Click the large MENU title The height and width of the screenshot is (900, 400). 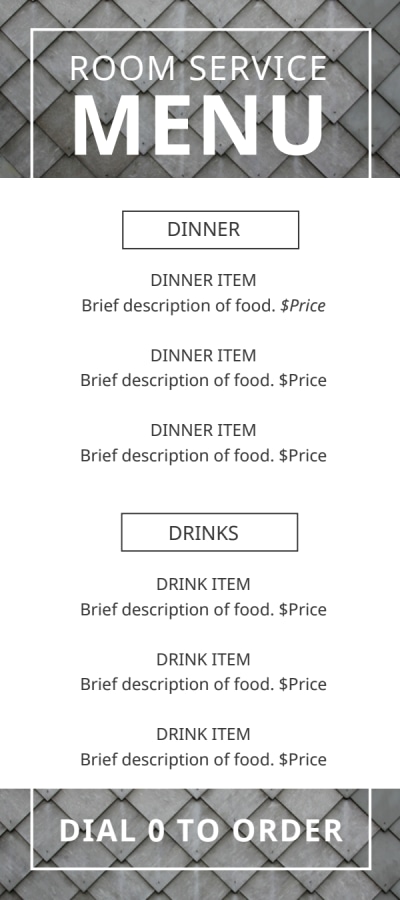pos(198,126)
